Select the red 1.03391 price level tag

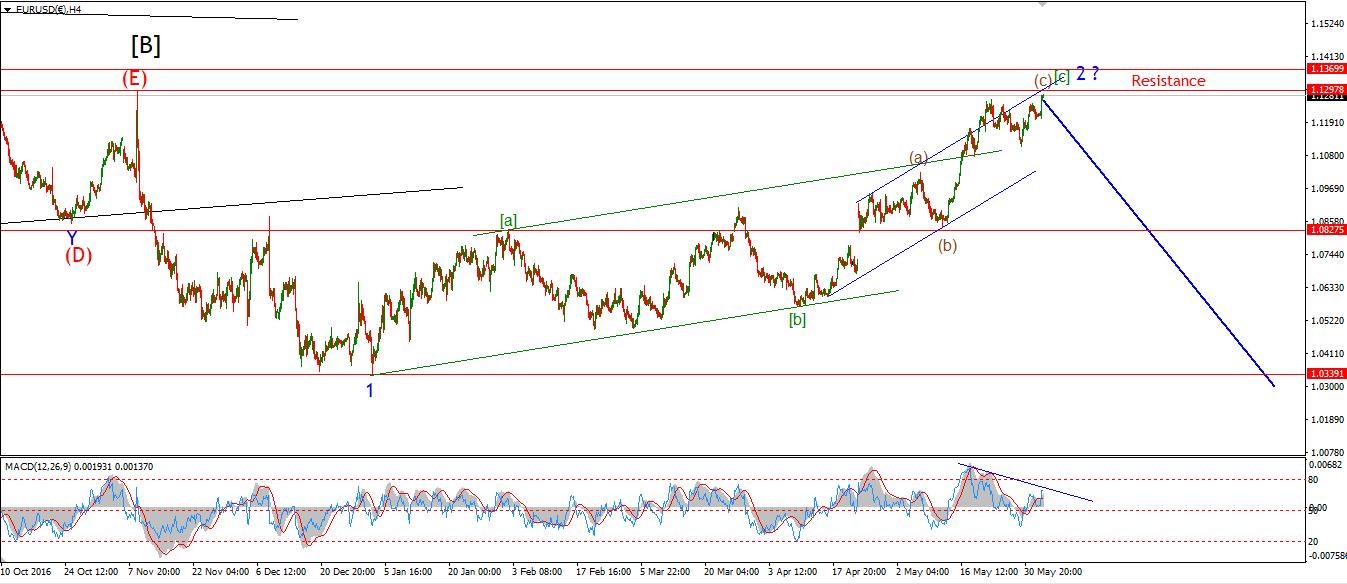(1327, 373)
